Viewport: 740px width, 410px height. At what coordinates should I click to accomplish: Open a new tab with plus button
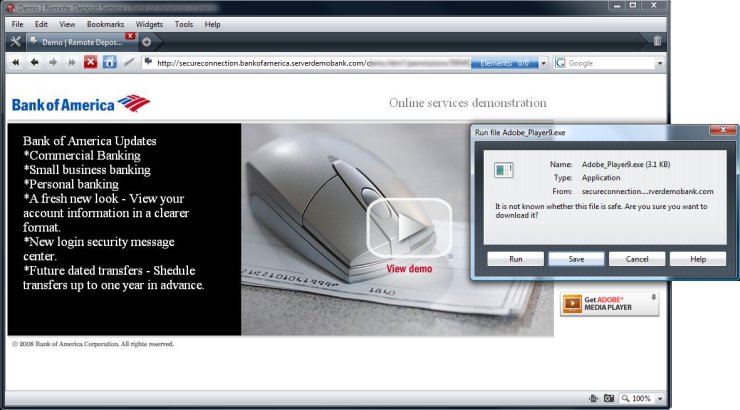(x=146, y=42)
